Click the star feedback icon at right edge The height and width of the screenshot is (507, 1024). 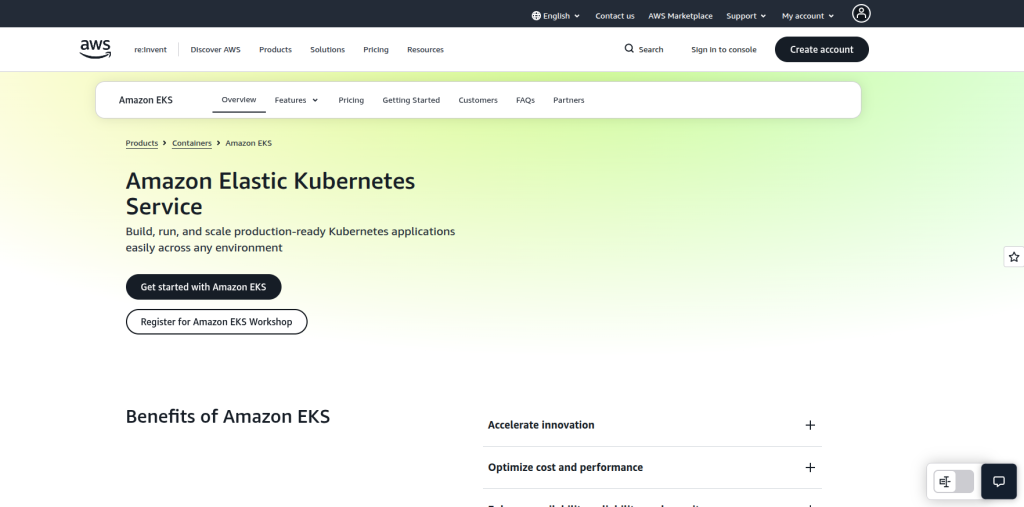click(x=1014, y=257)
